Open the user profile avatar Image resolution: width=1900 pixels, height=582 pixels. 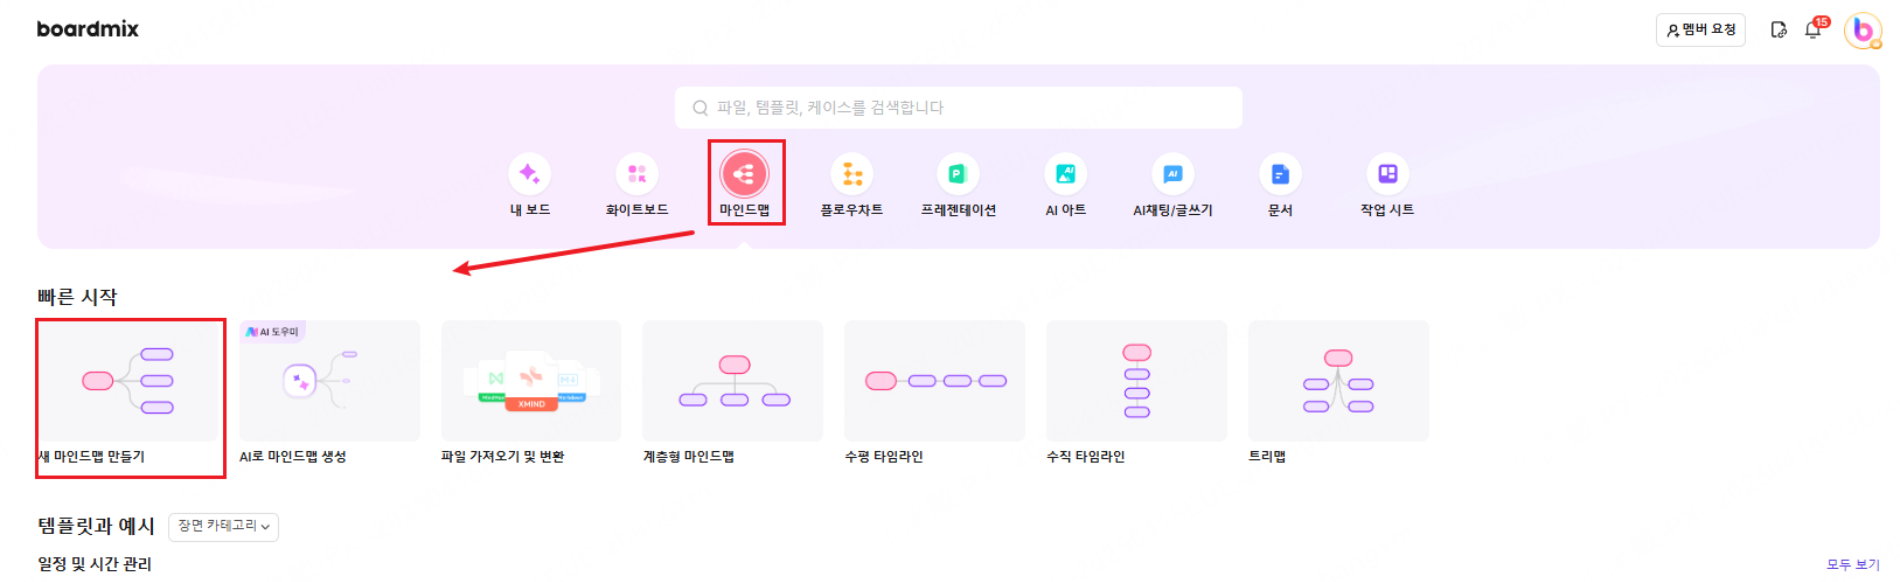coord(1863,30)
